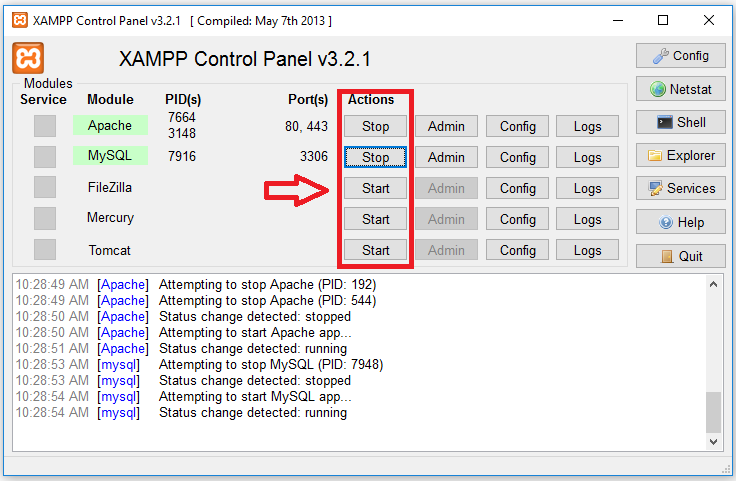
Task: View the Mercury Logs
Action: (x=587, y=219)
